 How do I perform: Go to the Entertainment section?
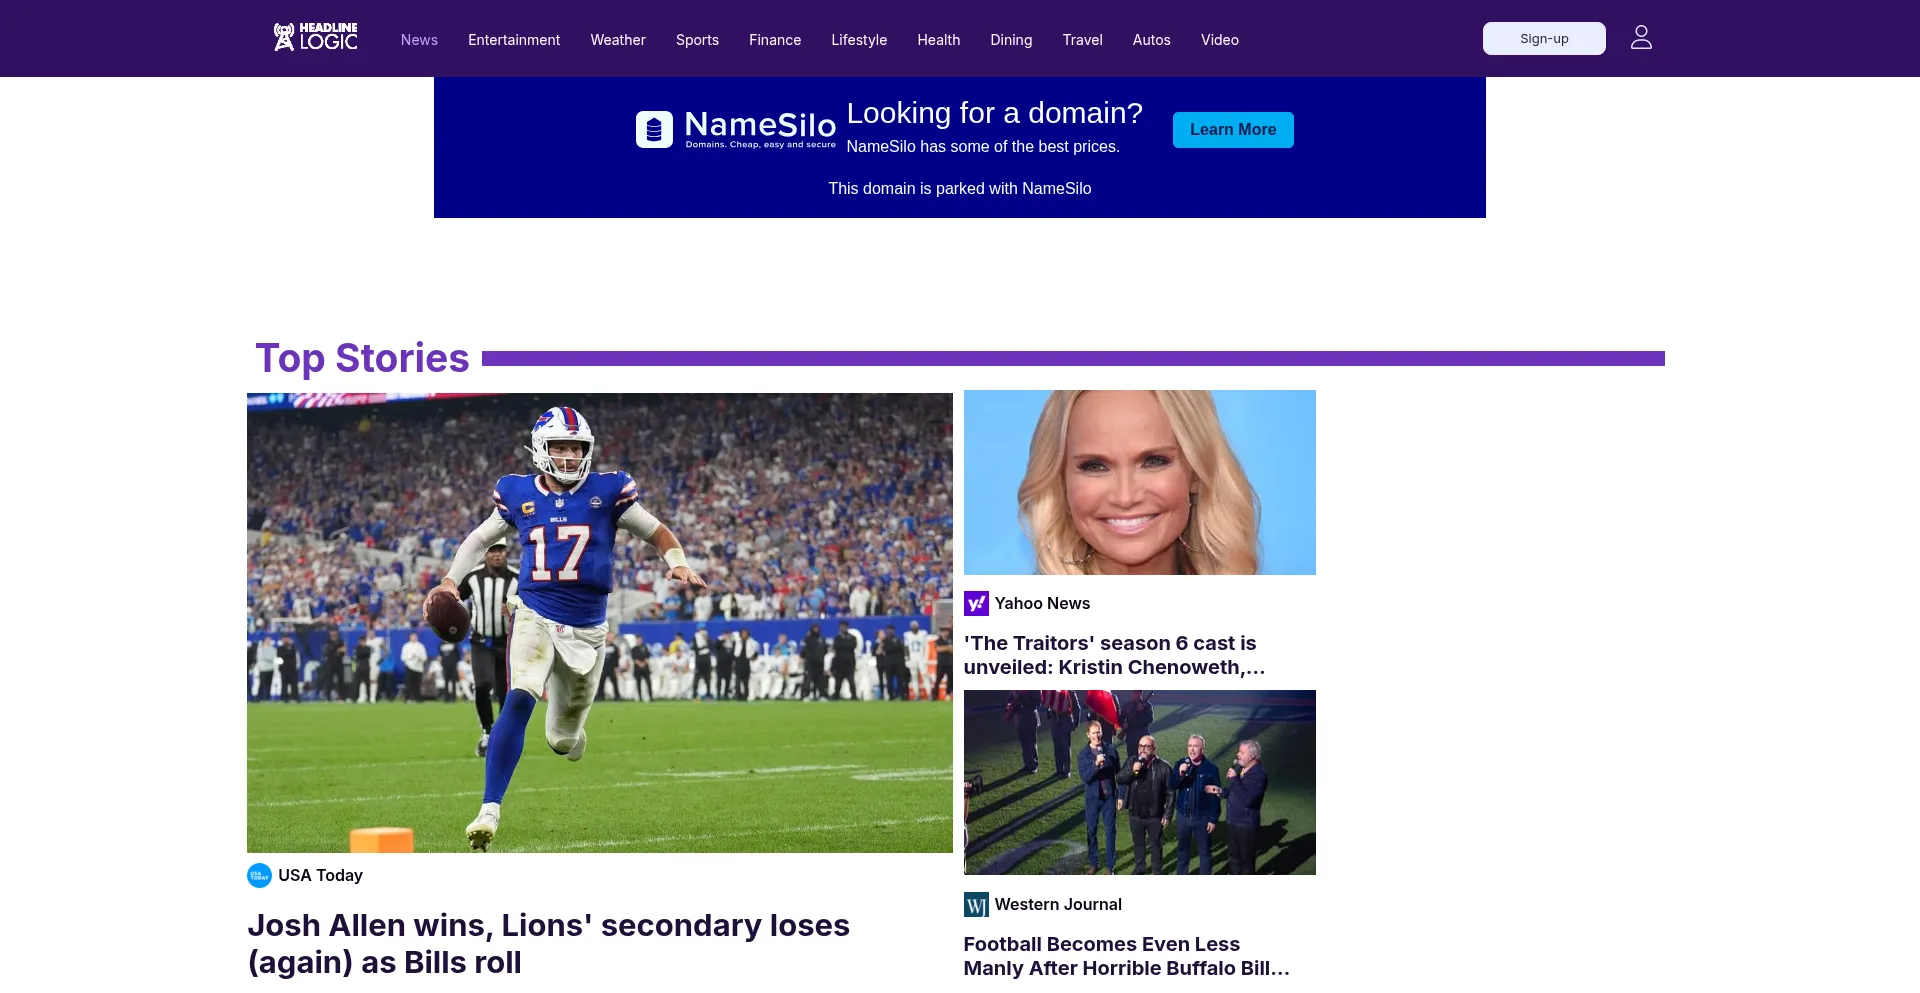514,40
